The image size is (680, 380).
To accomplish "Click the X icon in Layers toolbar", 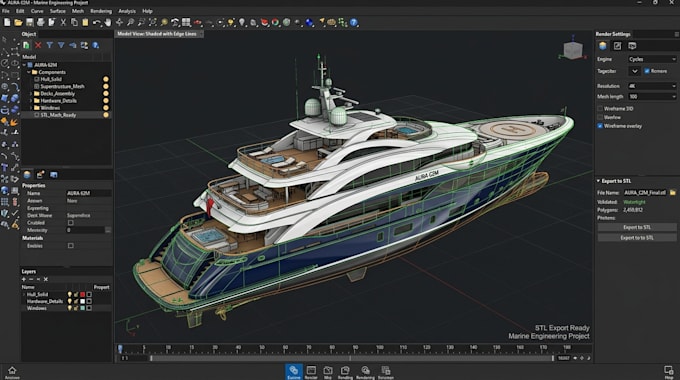I will pos(46,279).
